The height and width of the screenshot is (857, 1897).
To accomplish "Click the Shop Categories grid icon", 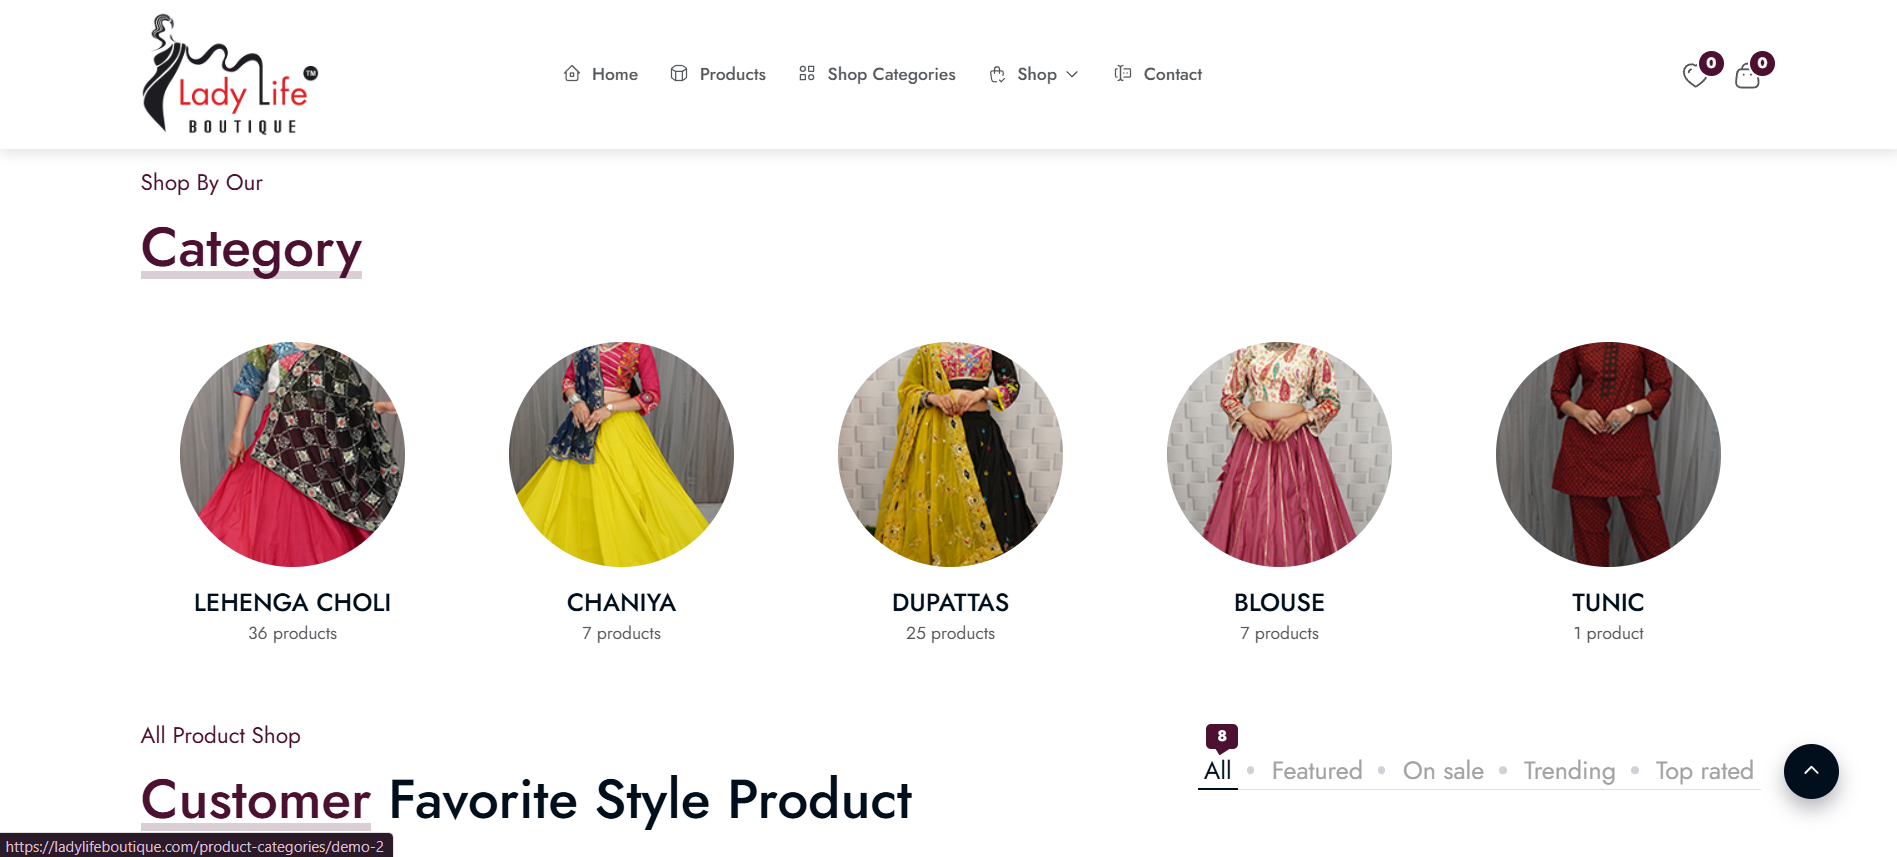I will pyautogui.click(x=807, y=74).
